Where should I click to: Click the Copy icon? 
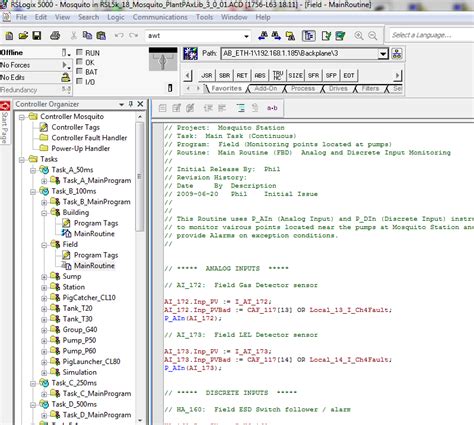(x=87, y=36)
